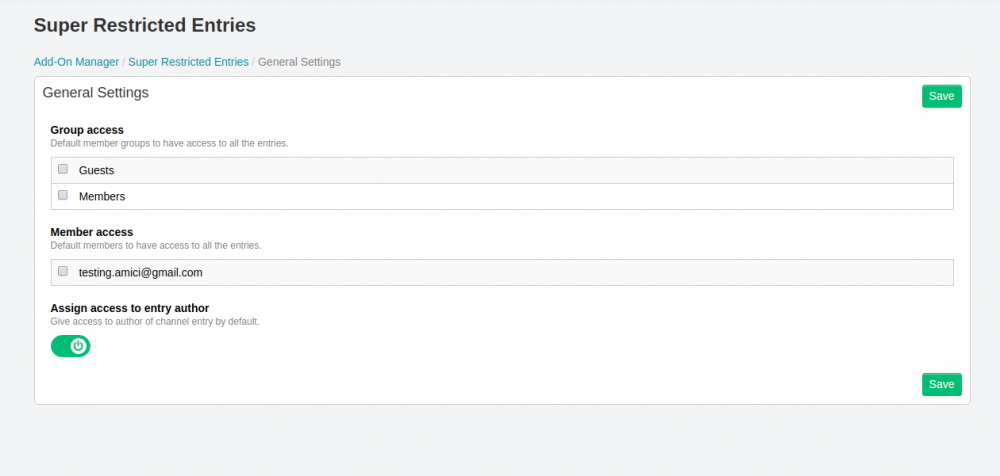
Task: Click the Member access heading
Action: point(92,232)
